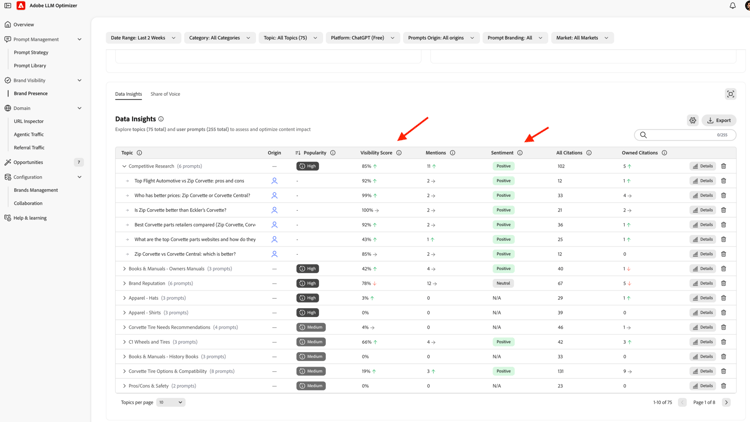Open Overview in the sidebar
The width and height of the screenshot is (750, 422).
(x=23, y=24)
